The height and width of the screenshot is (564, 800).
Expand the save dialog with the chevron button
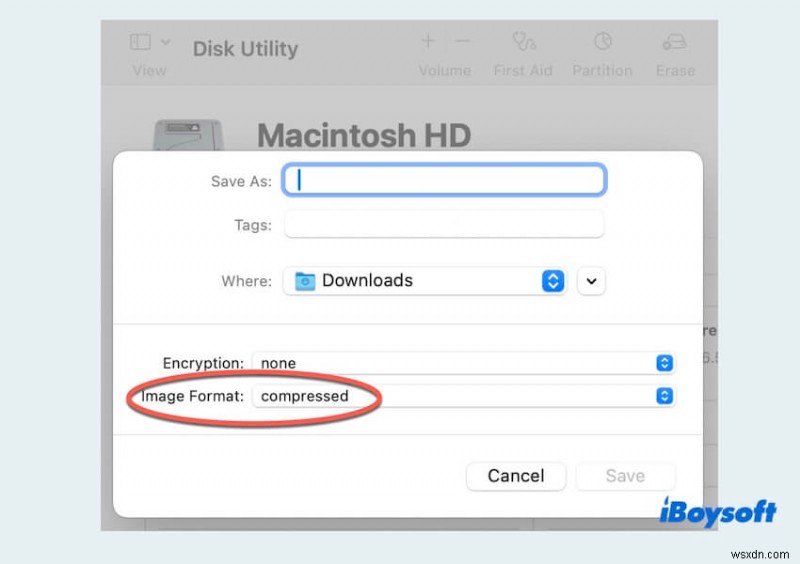point(591,281)
